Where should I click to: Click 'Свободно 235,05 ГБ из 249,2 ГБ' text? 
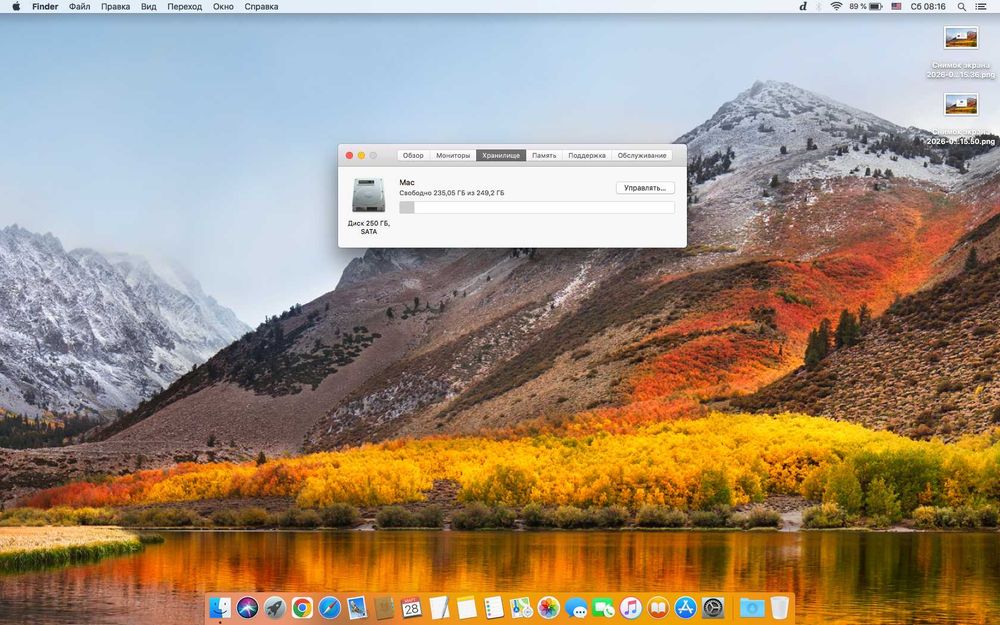coord(452,193)
